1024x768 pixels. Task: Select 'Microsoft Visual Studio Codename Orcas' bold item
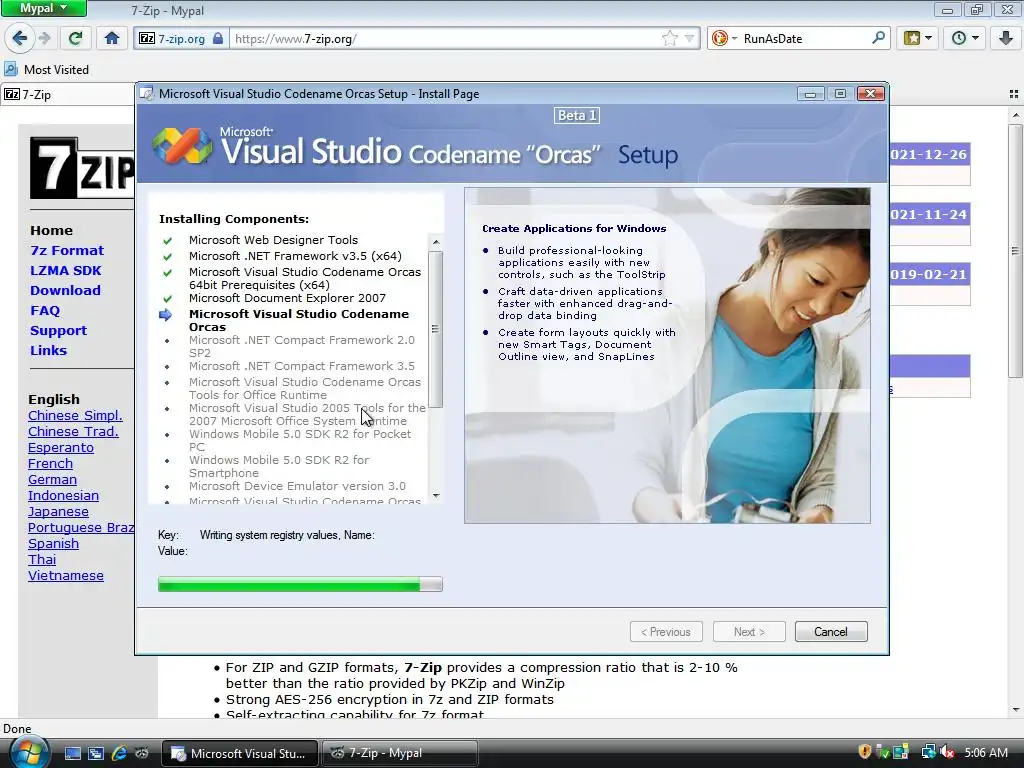click(298, 320)
